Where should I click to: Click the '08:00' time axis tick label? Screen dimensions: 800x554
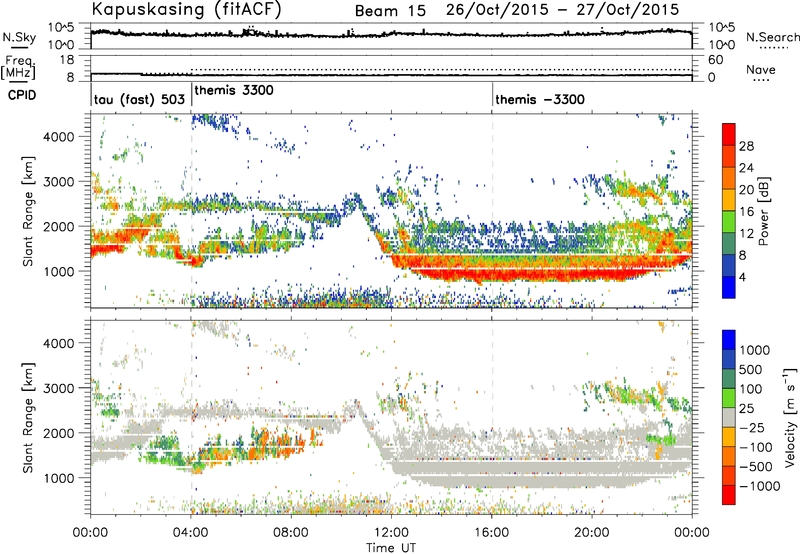point(291,533)
